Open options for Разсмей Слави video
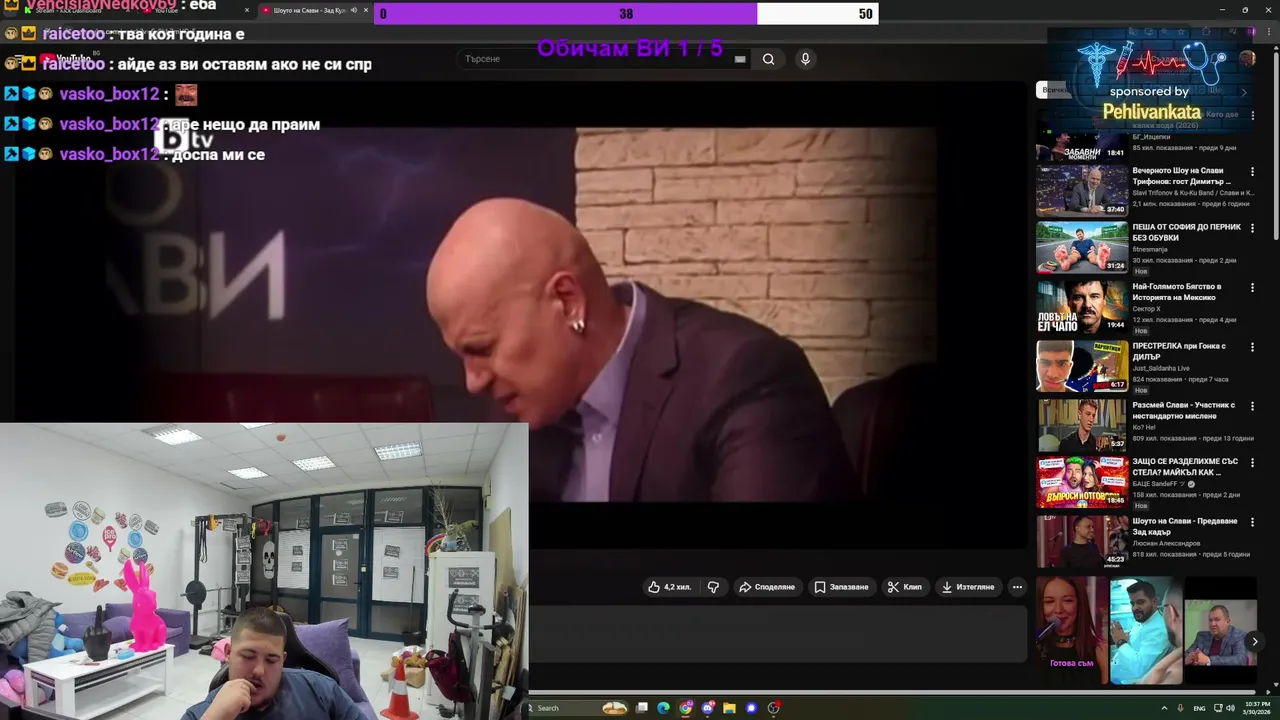This screenshot has width=1280, height=720. (x=1252, y=406)
